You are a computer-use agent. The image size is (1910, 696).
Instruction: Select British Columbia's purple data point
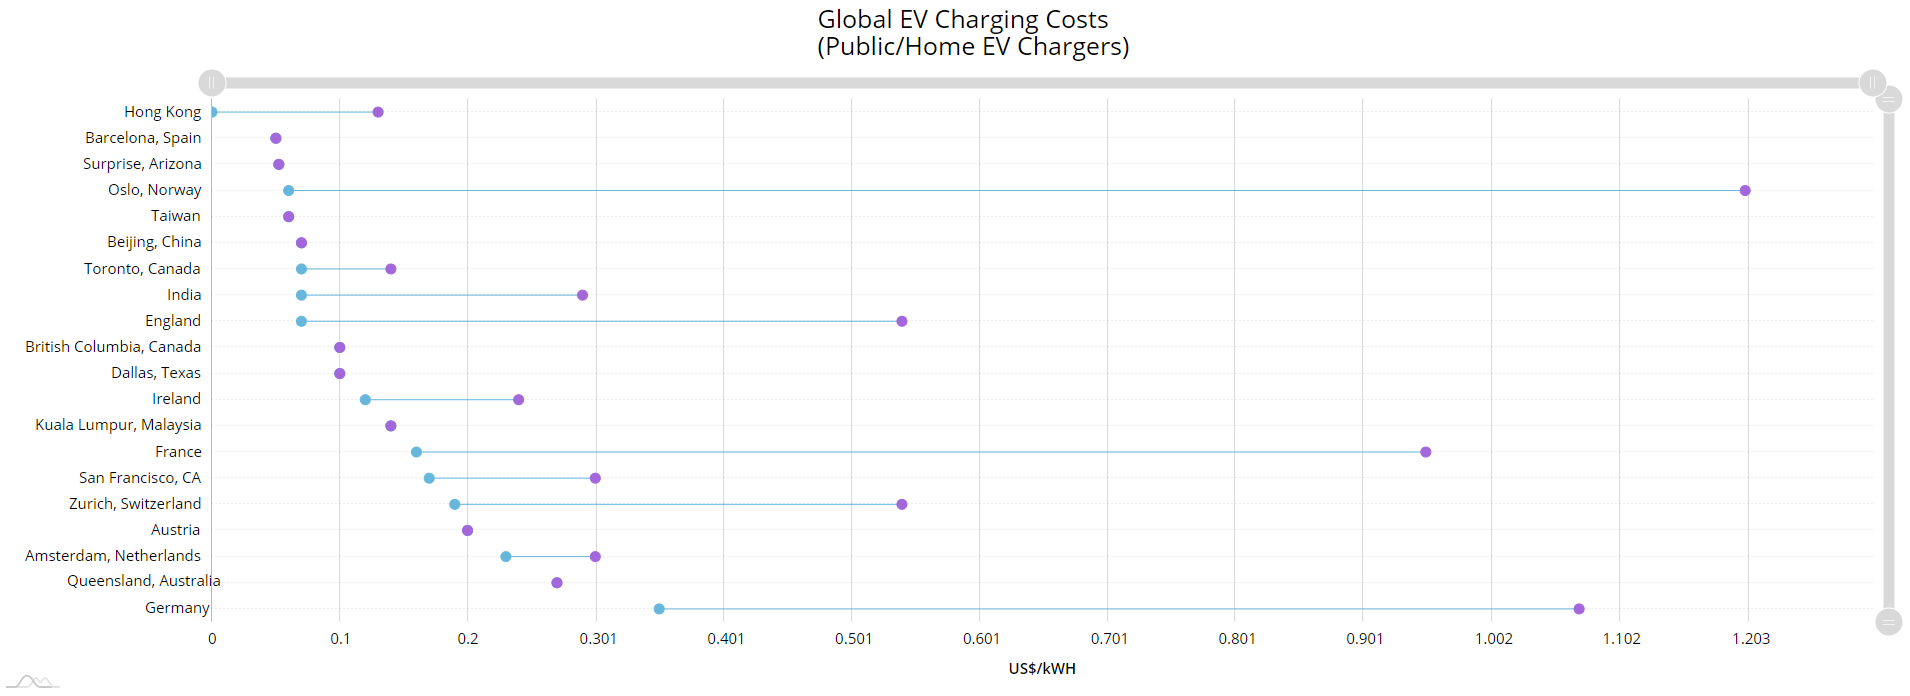tap(340, 347)
